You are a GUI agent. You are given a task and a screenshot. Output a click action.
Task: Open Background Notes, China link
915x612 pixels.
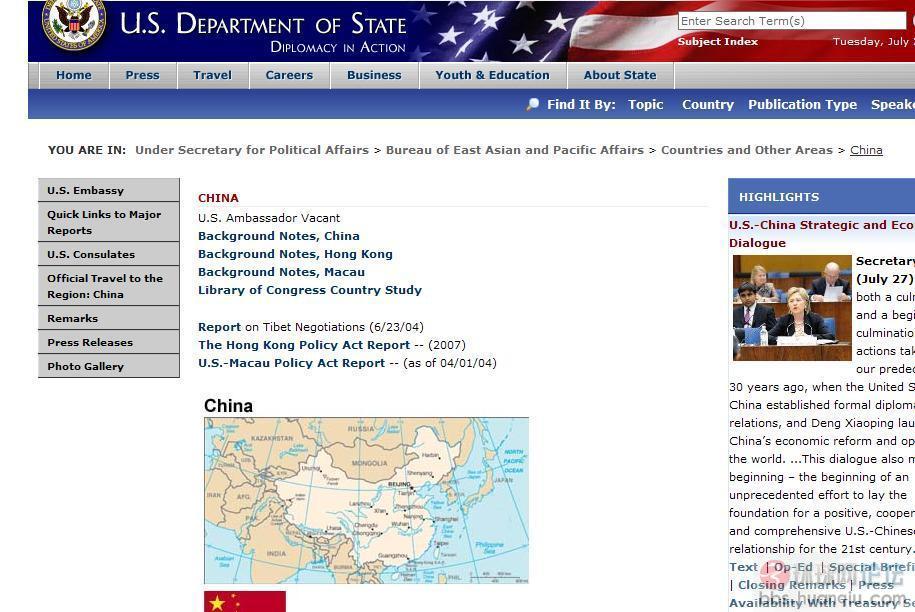coord(278,236)
